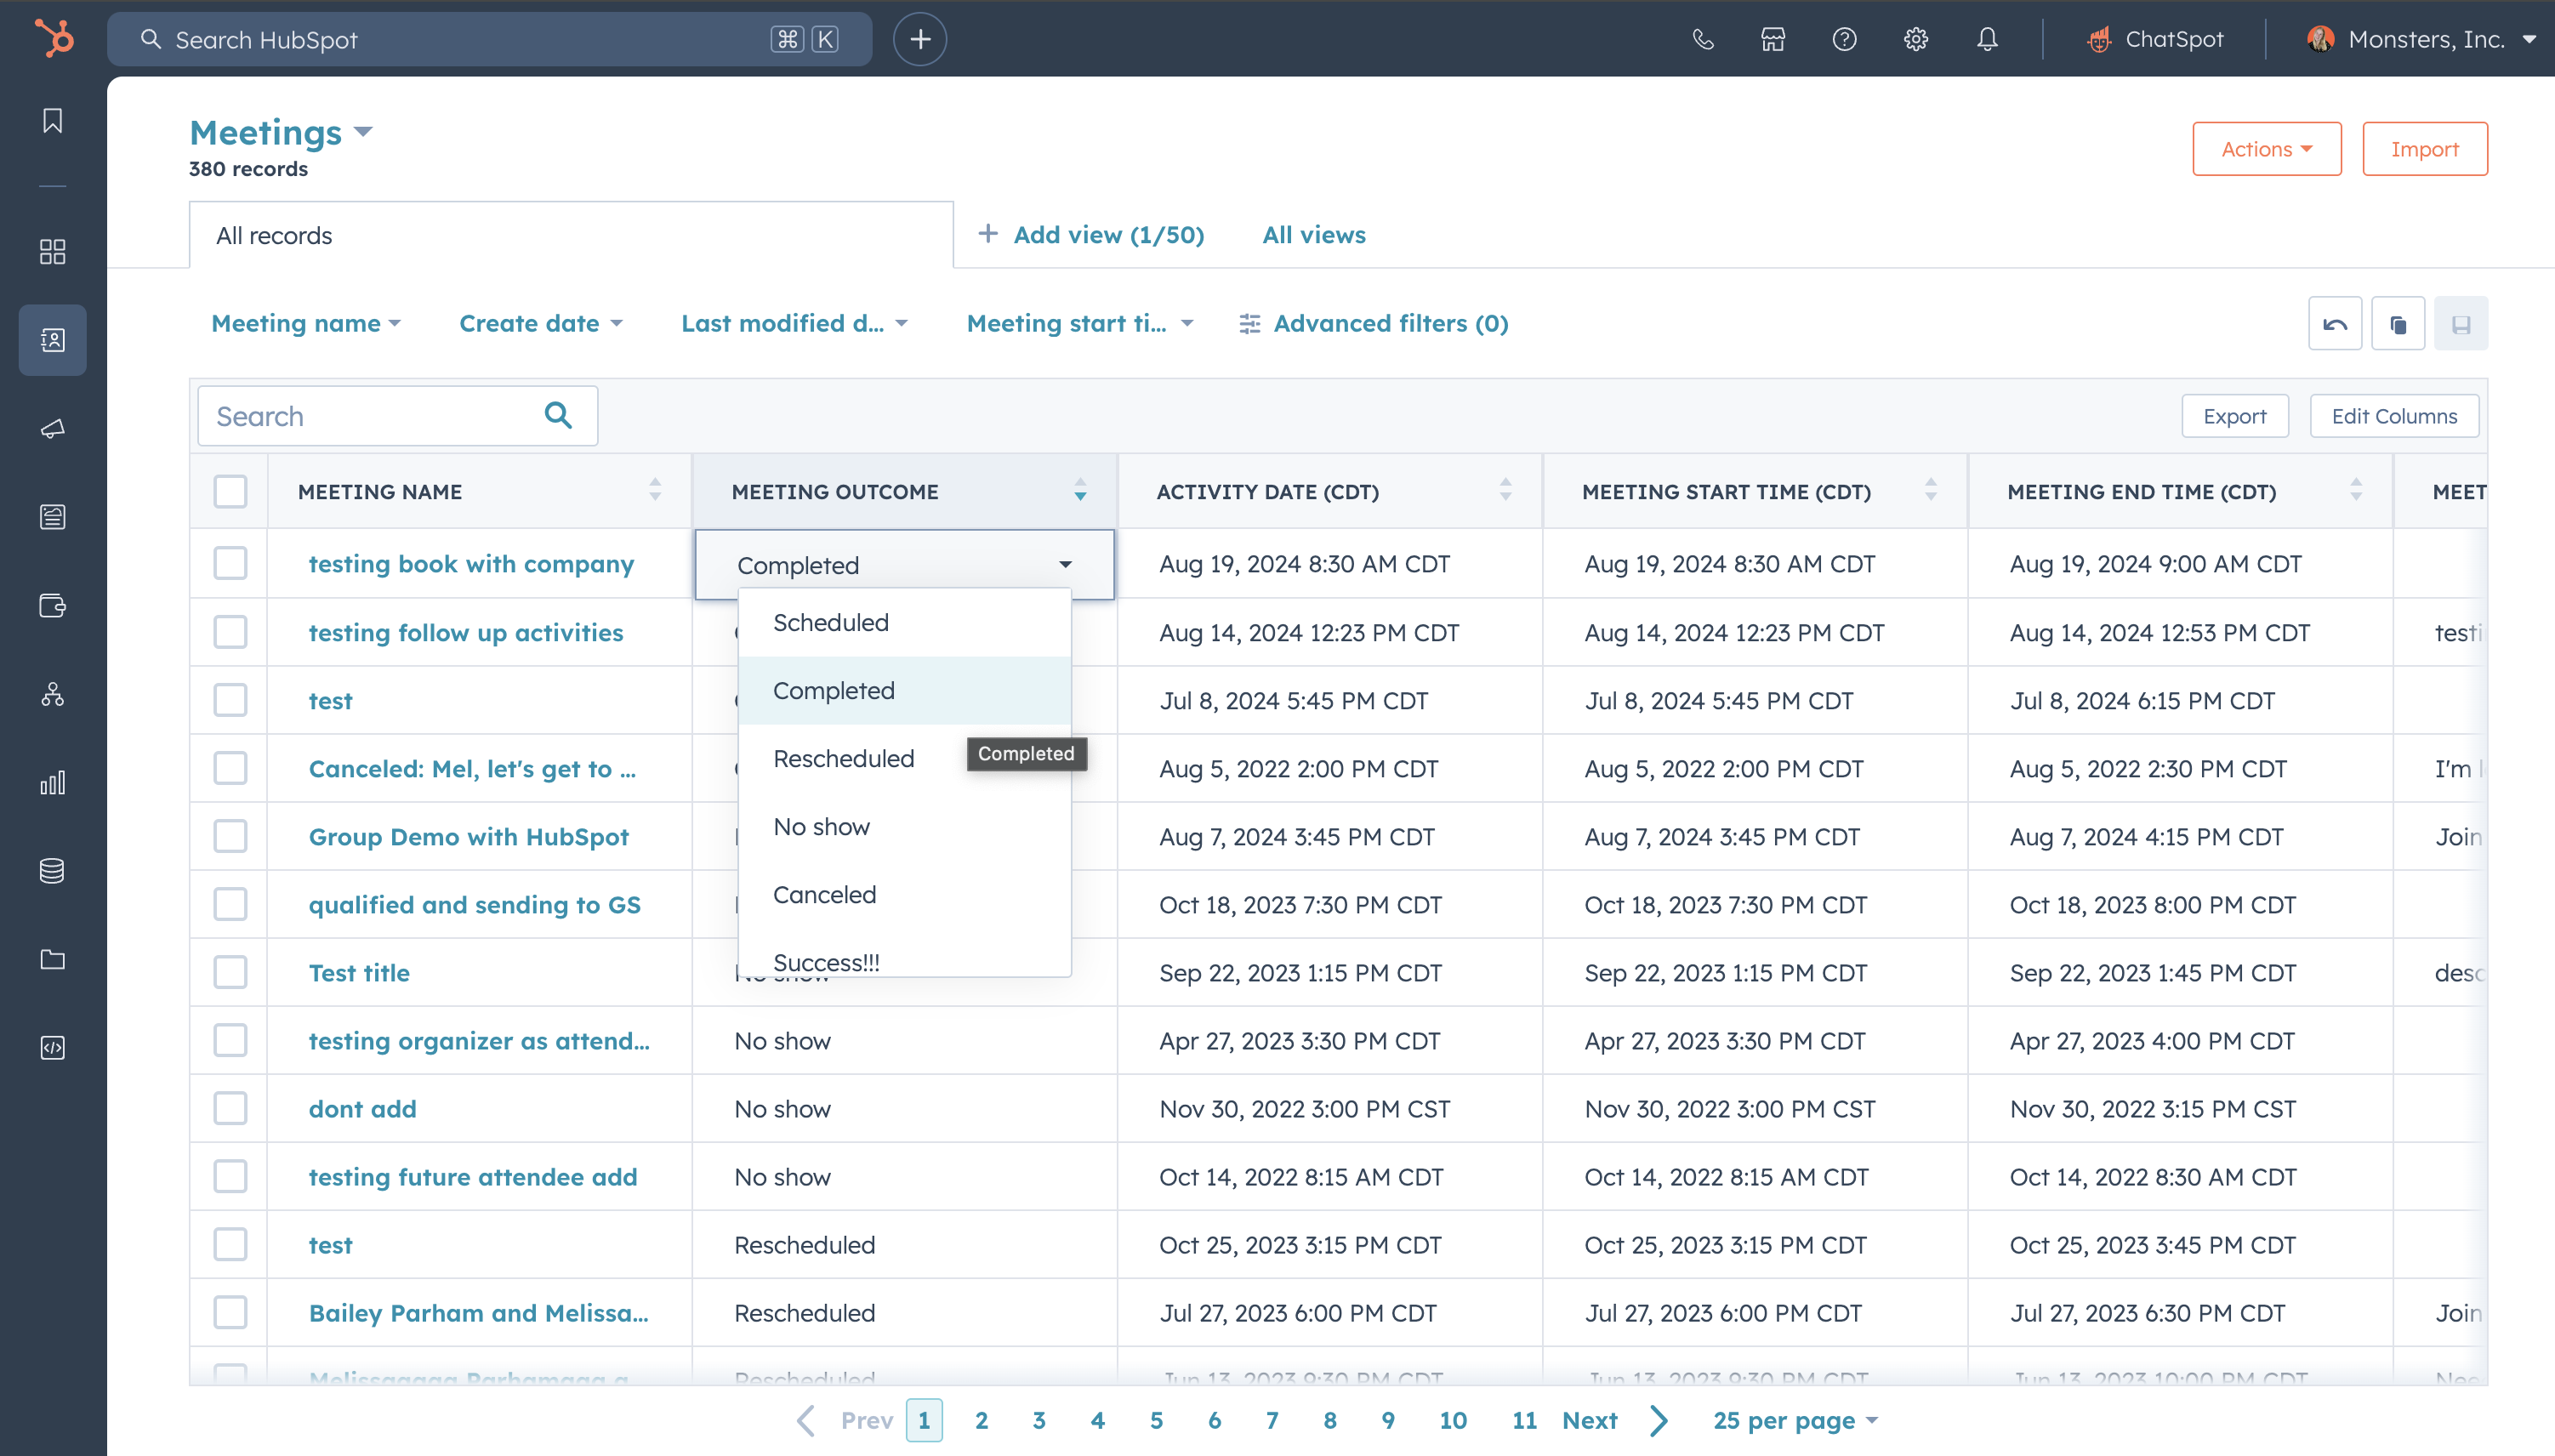
Task: Click the HubSpot sprocket logo
Action: pos(54,39)
